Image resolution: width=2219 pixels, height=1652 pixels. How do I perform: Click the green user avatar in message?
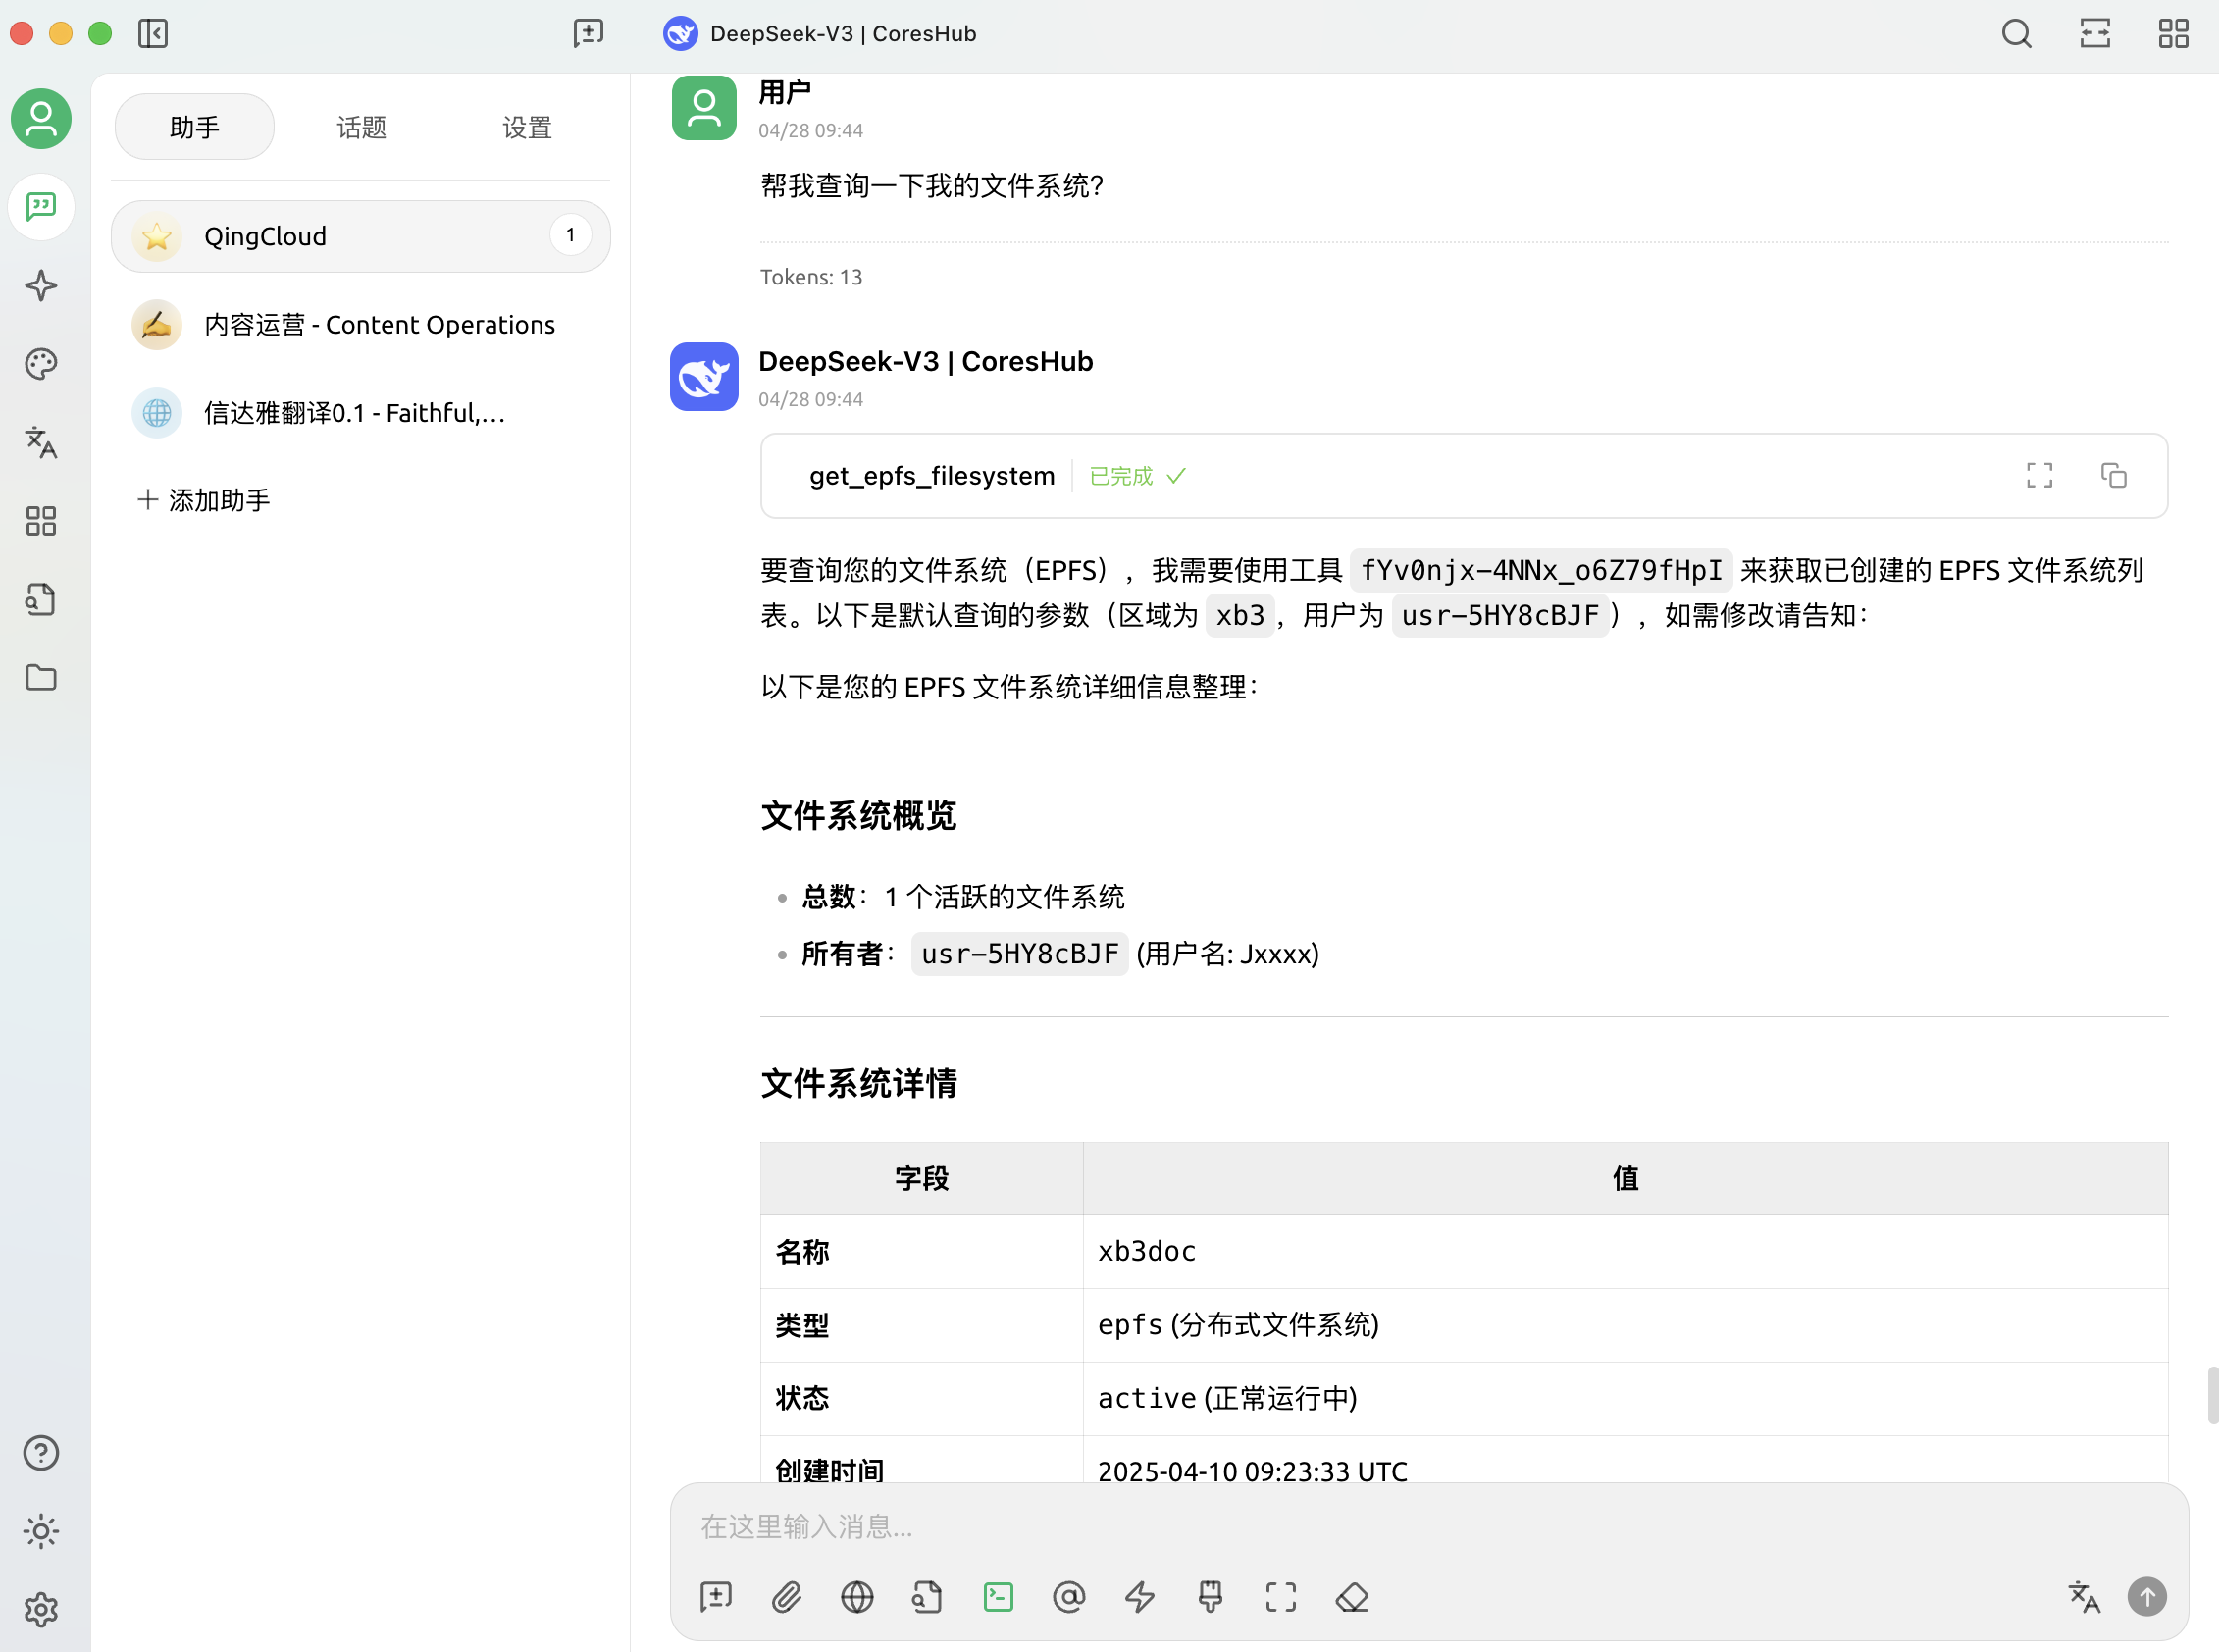tap(704, 107)
